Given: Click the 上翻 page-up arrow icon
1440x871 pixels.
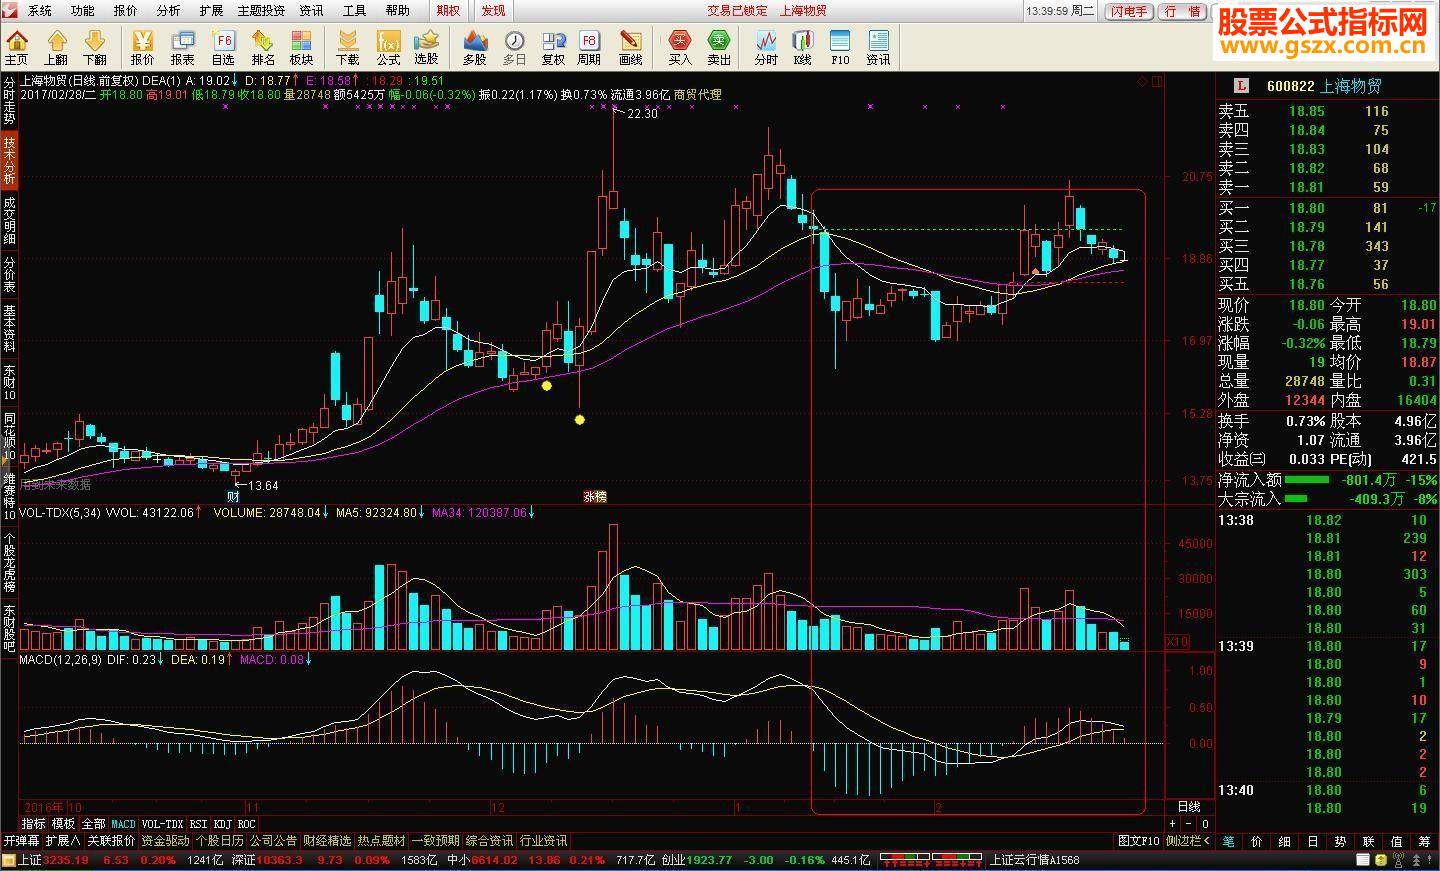Looking at the screenshot, I should click(x=56, y=47).
